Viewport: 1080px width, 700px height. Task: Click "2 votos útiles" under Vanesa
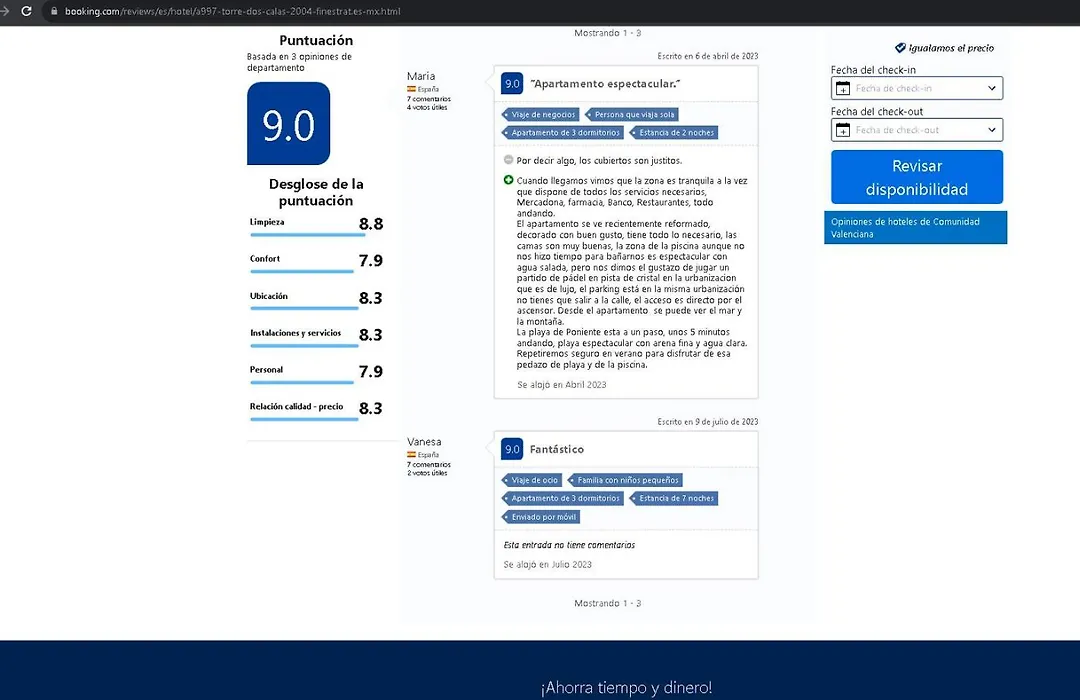[x=427, y=473]
